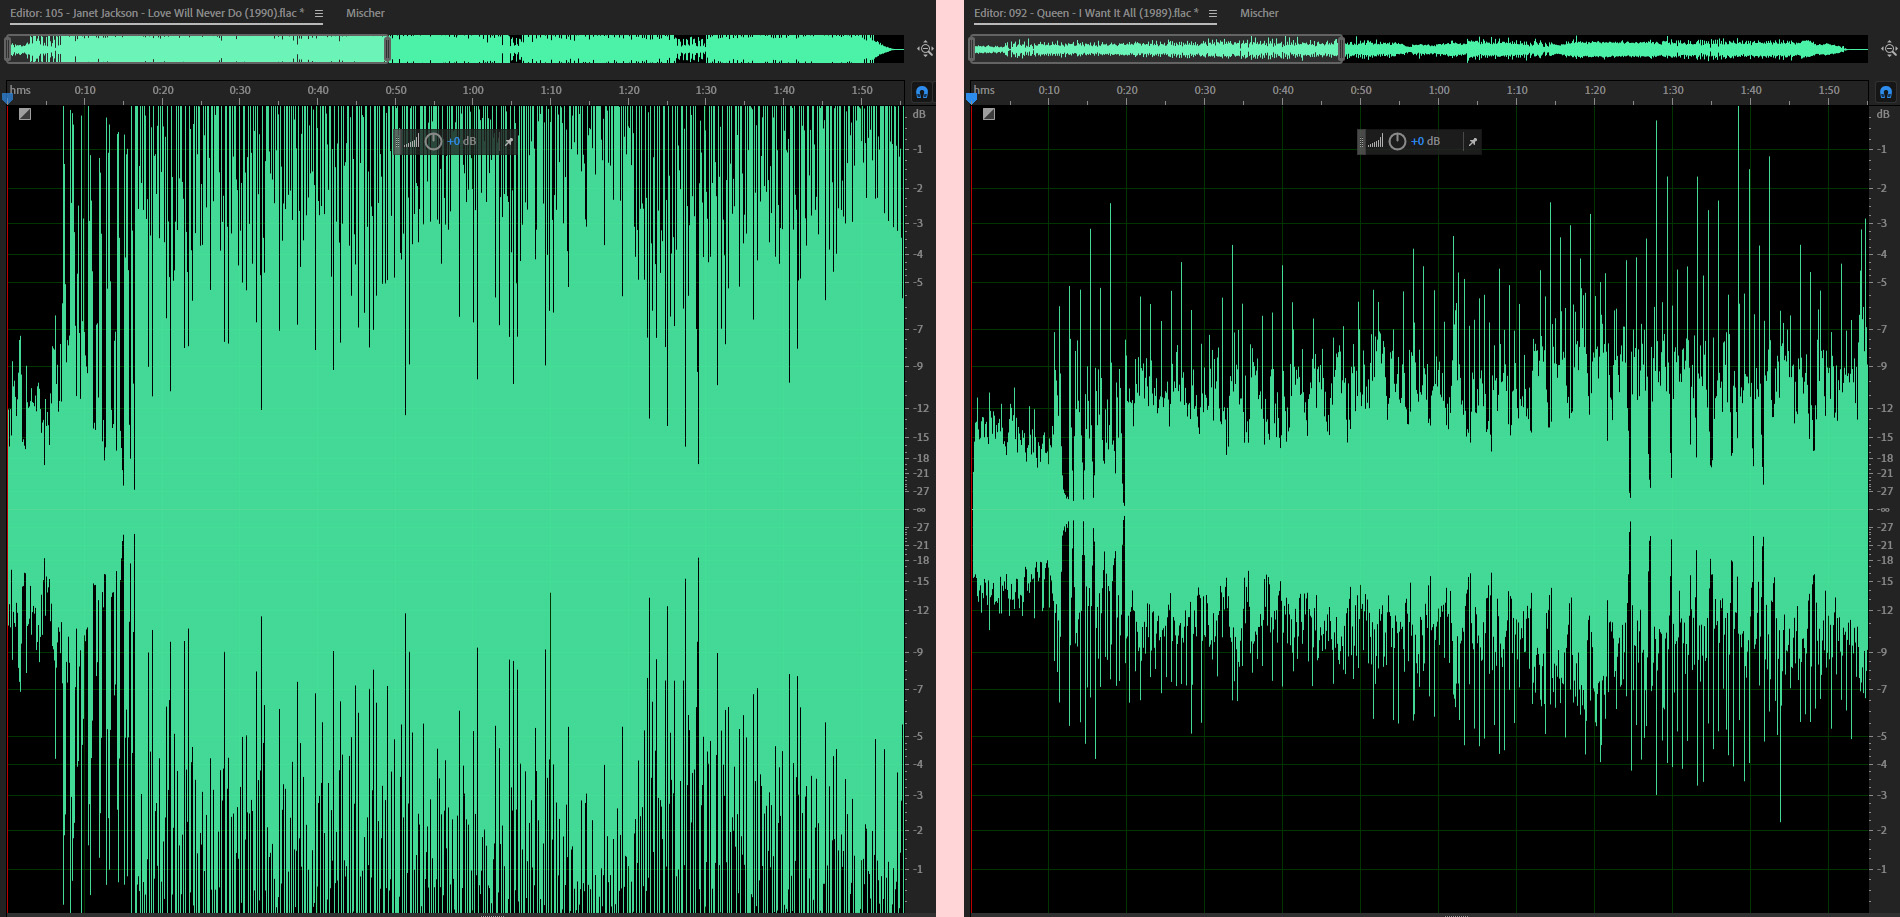Pin the volume HUD in Queen editor
The image size is (1900, 917).
pyautogui.click(x=1472, y=142)
